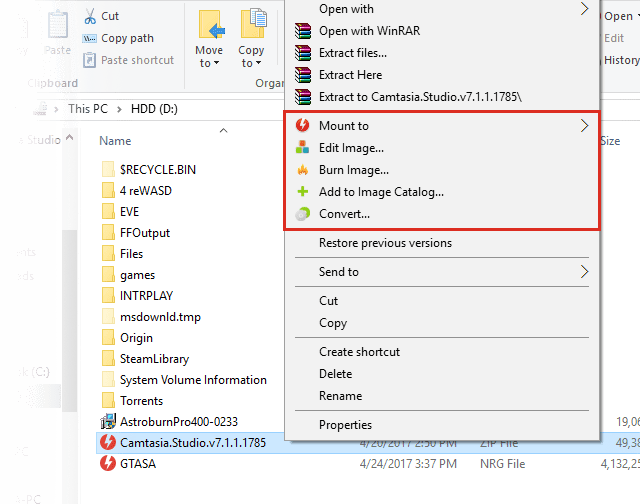The width and height of the screenshot is (640, 504).
Task: Choose Convert... from context menu
Action: click(x=442, y=214)
